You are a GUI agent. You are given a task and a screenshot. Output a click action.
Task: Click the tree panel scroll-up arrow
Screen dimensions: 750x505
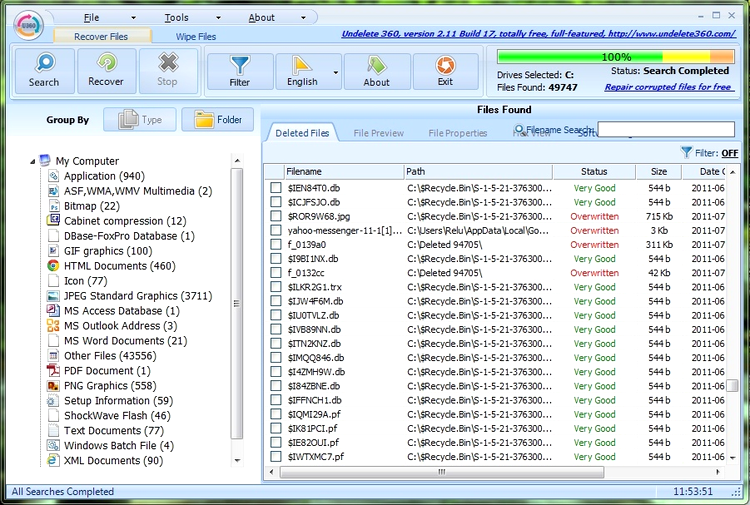coord(237,161)
